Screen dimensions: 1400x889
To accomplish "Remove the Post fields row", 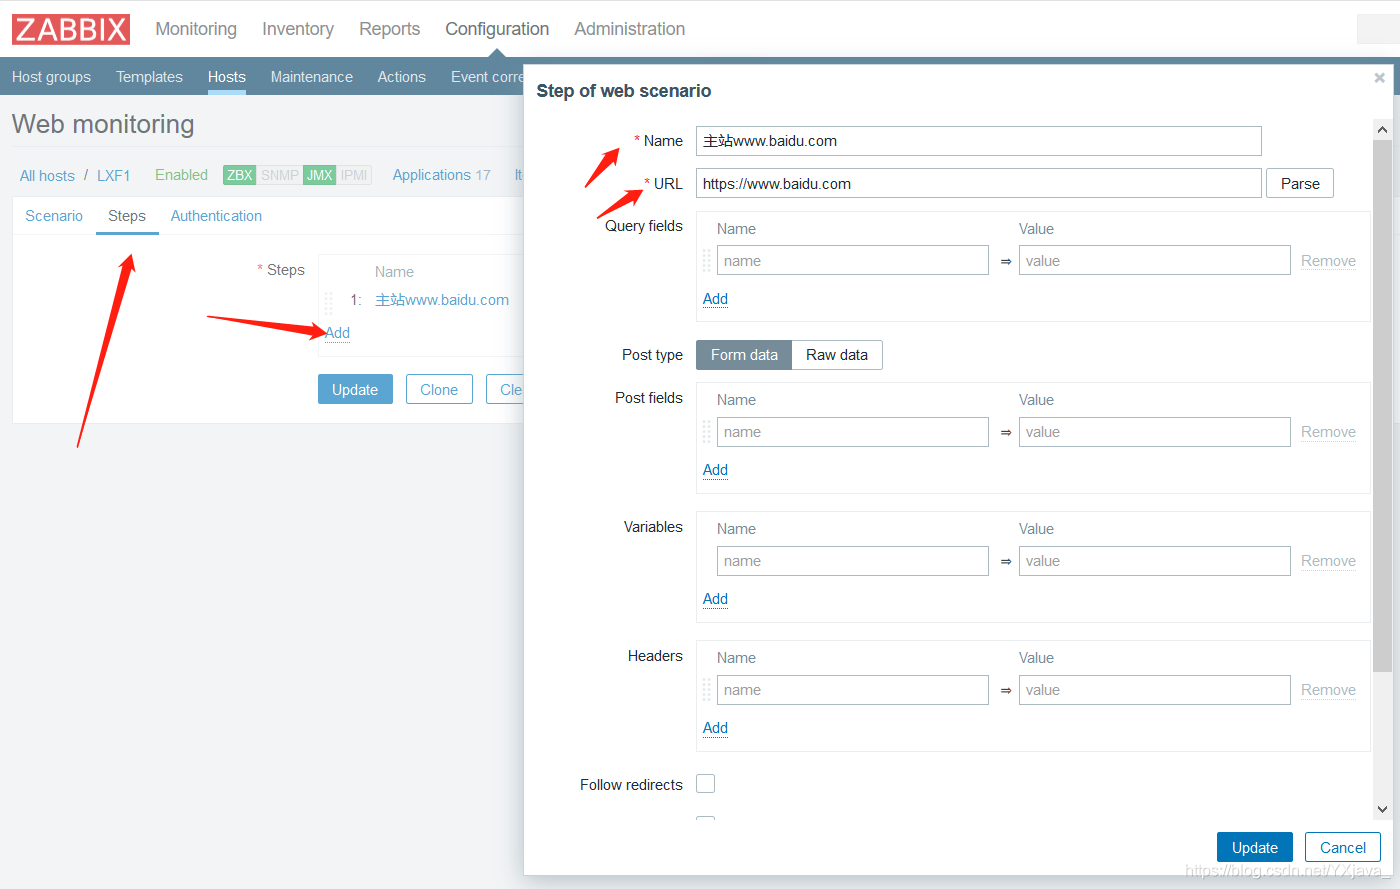I will click(1328, 432).
